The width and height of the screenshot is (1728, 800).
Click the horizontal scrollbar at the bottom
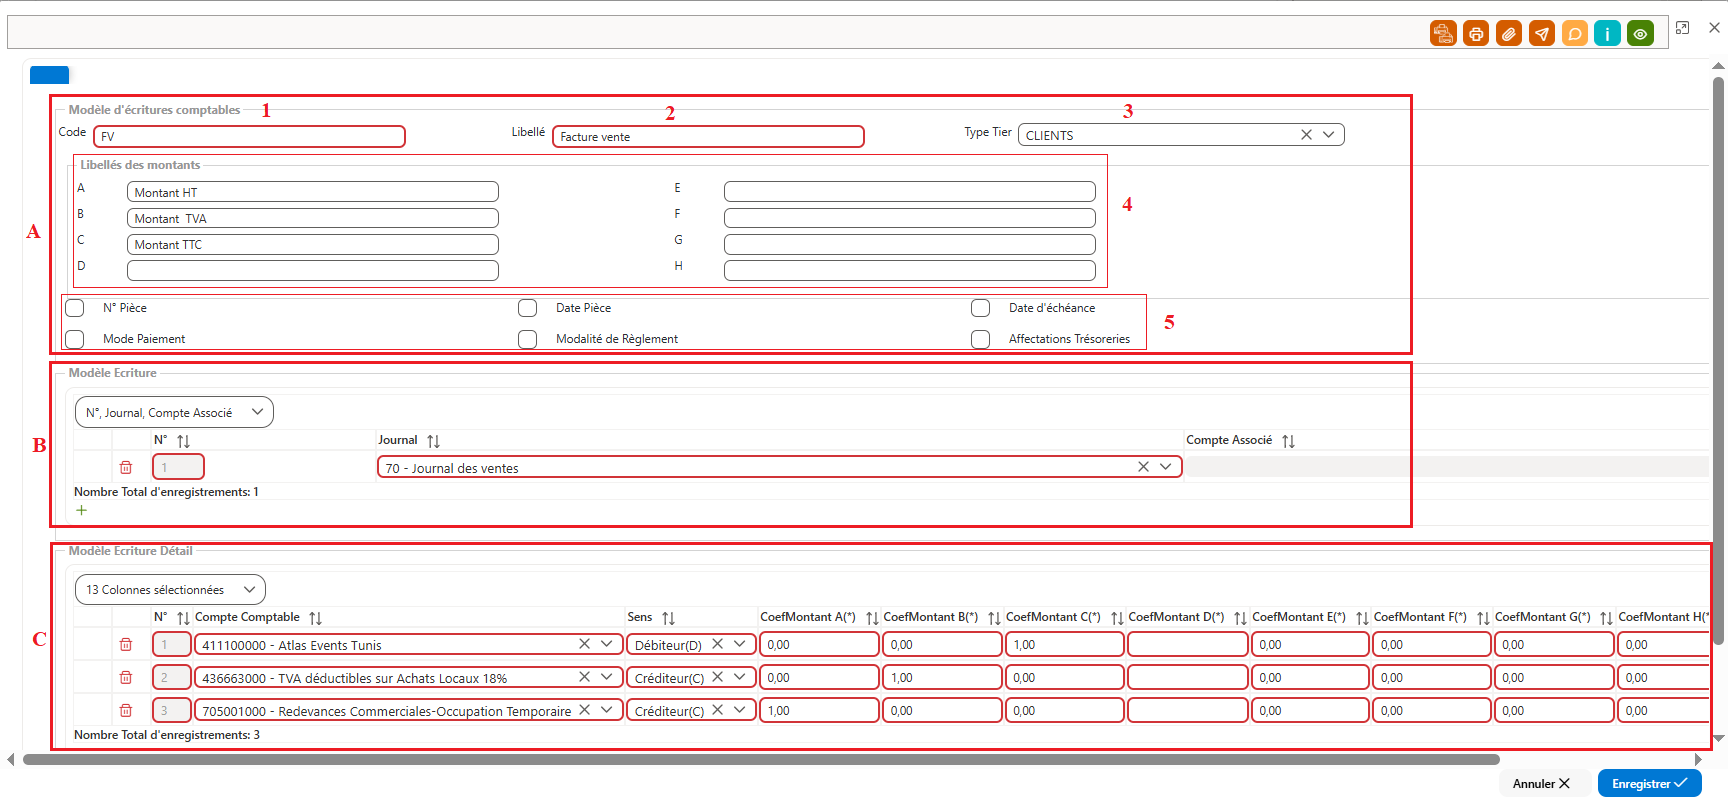coord(760,760)
